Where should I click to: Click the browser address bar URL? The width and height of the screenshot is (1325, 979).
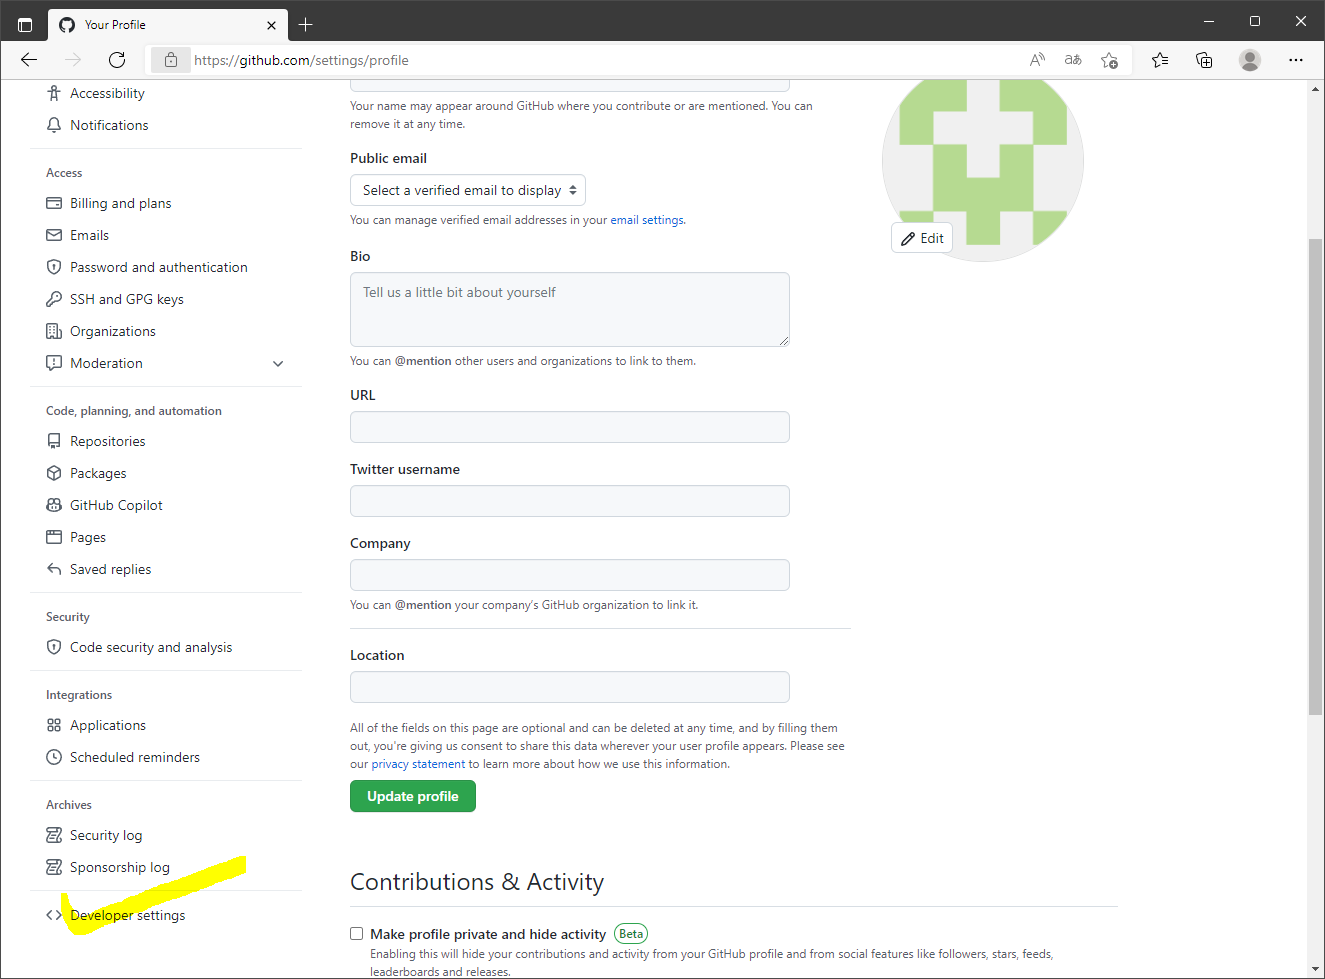click(301, 60)
